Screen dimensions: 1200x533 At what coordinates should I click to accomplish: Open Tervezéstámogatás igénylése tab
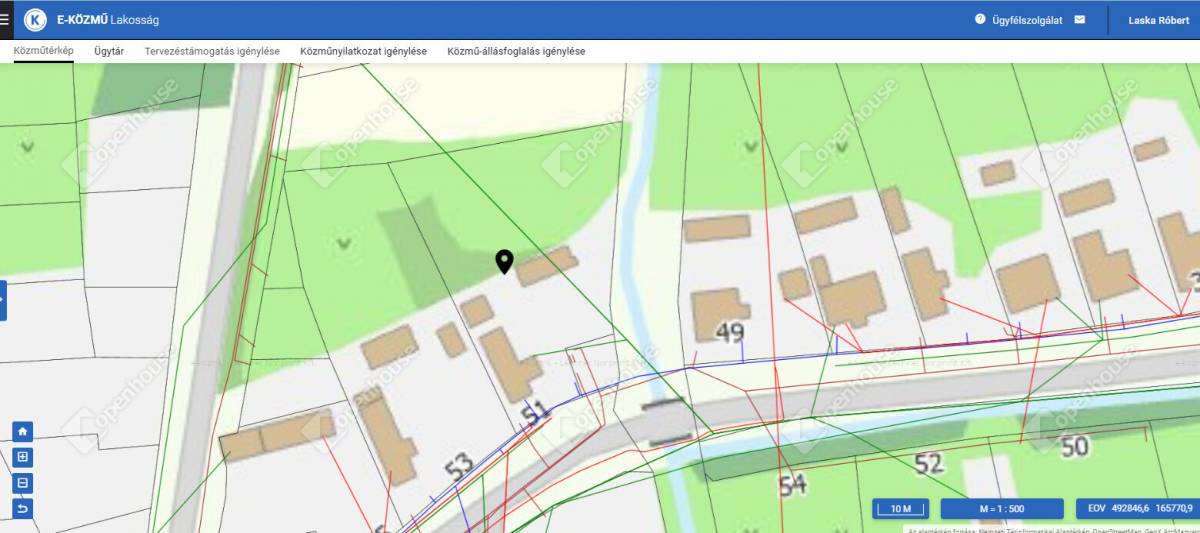212,51
